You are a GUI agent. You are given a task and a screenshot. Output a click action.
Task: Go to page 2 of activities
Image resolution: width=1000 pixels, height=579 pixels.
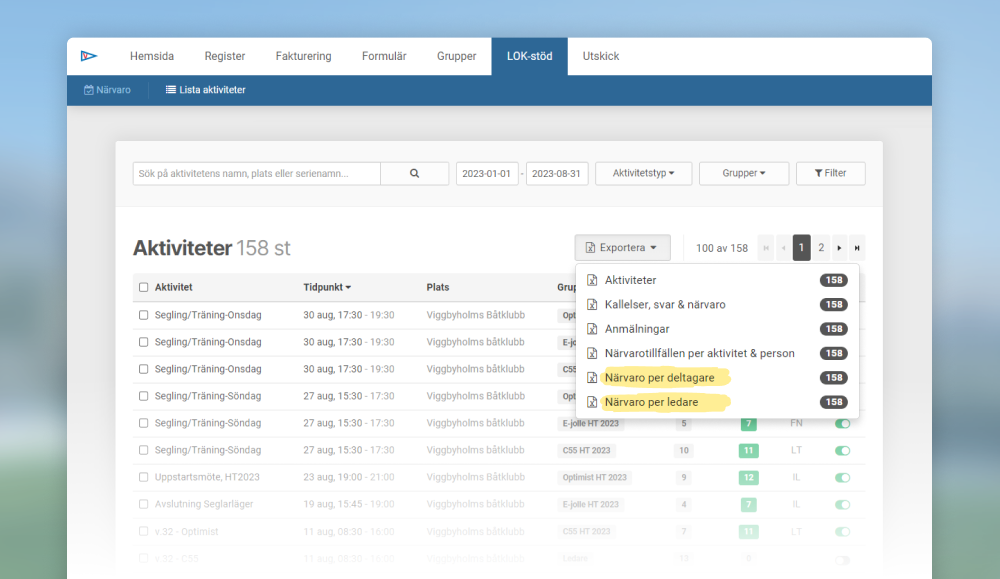(821, 248)
